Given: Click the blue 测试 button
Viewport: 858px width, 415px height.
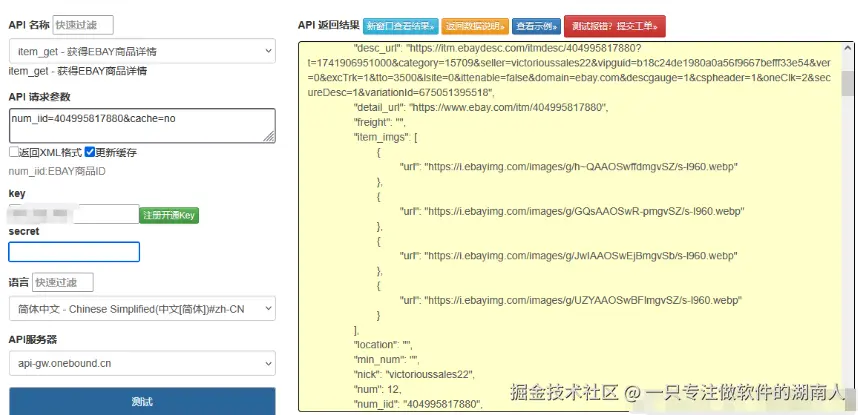Looking at the screenshot, I should (x=142, y=401).
